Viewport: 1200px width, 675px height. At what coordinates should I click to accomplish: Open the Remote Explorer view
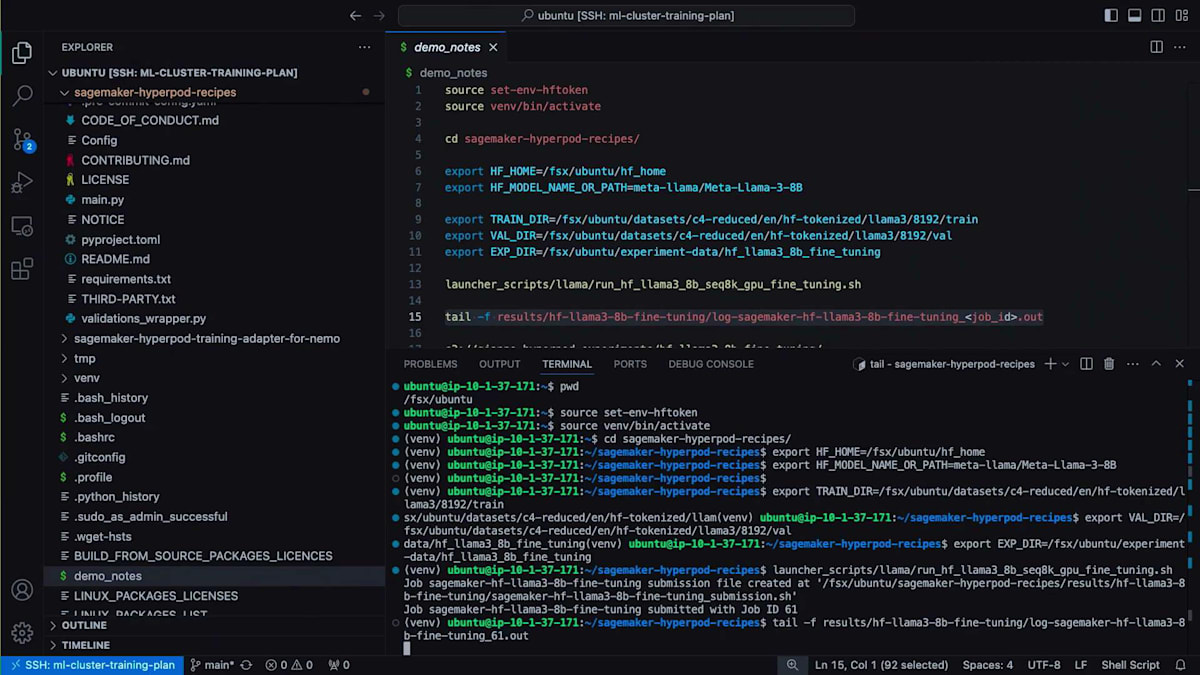(x=22, y=226)
